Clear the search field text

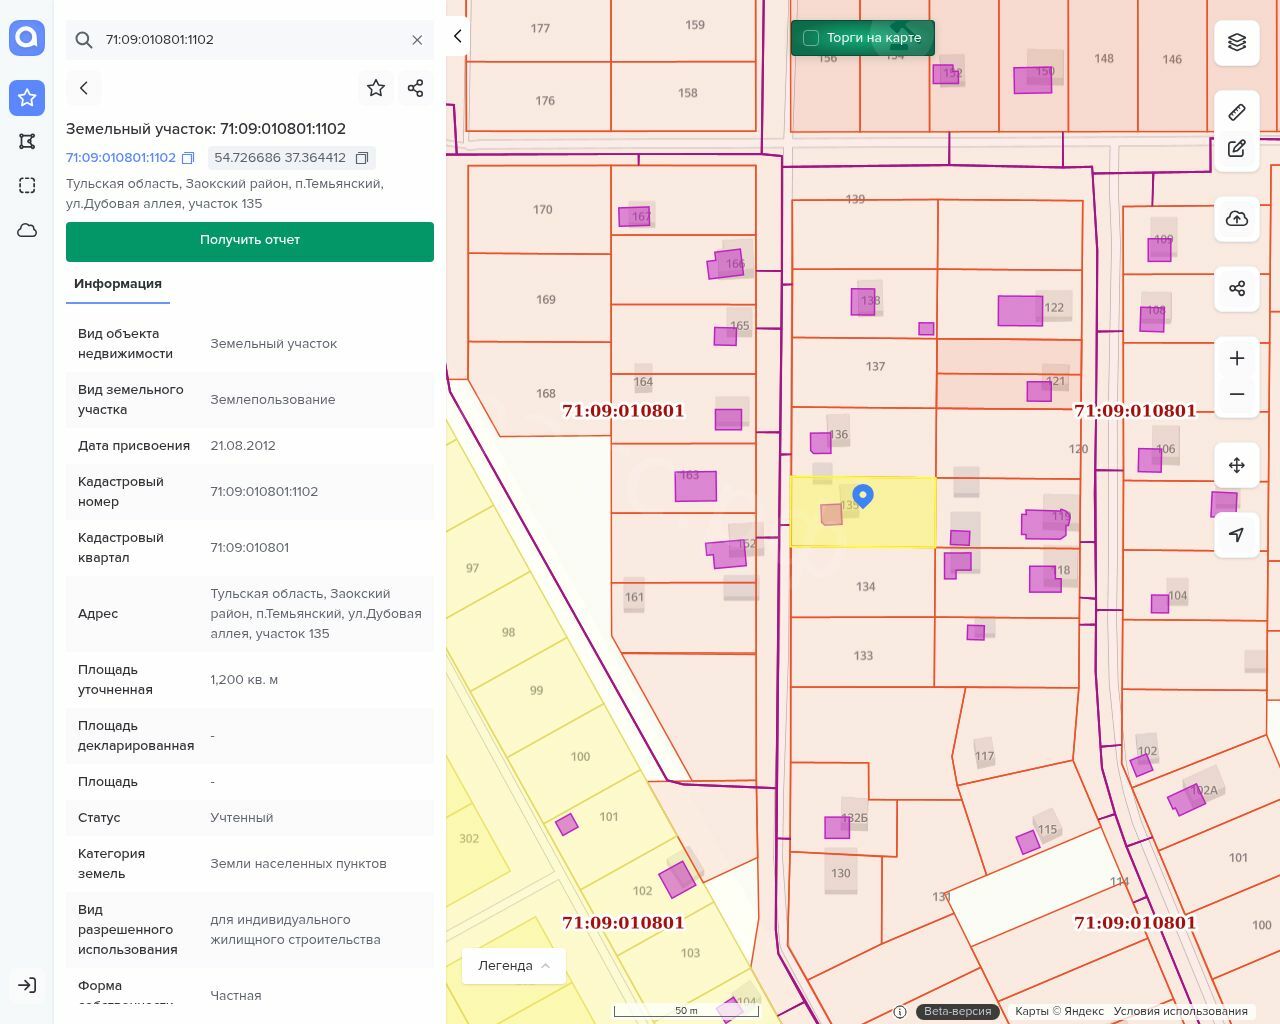(x=417, y=40)
